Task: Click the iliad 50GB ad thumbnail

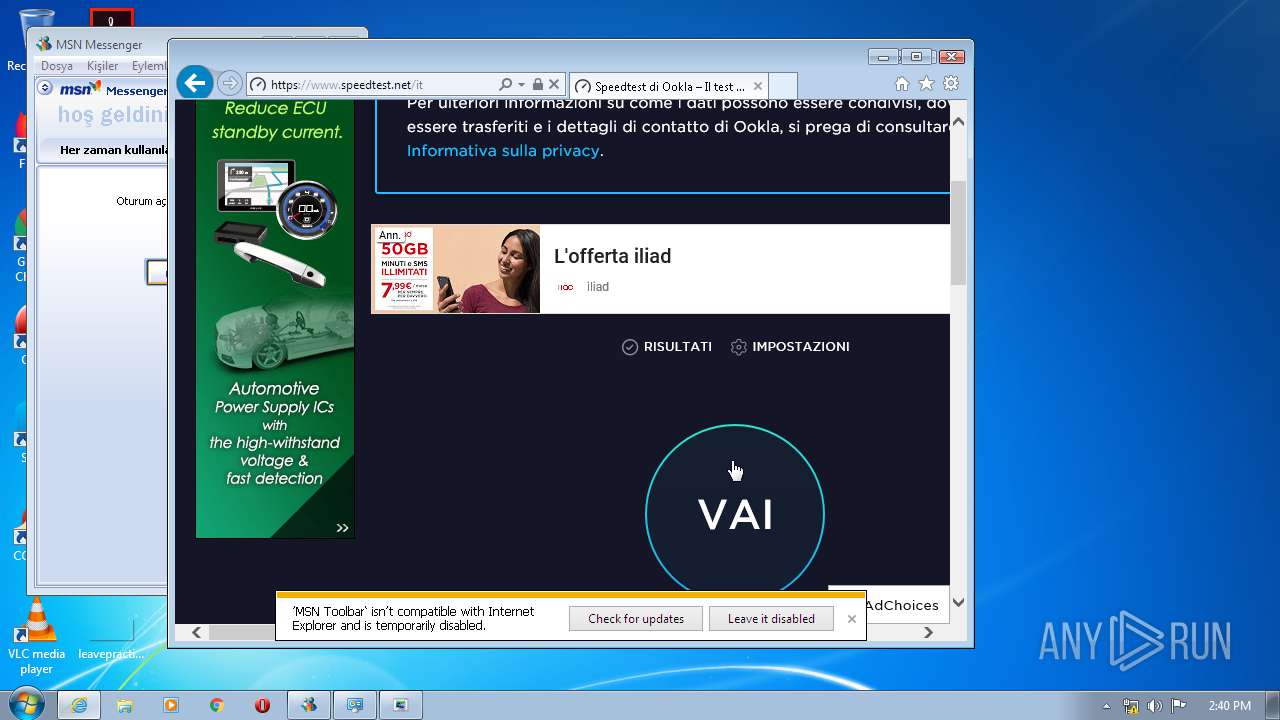Action: pyautogui.click(x=456, y=269)
